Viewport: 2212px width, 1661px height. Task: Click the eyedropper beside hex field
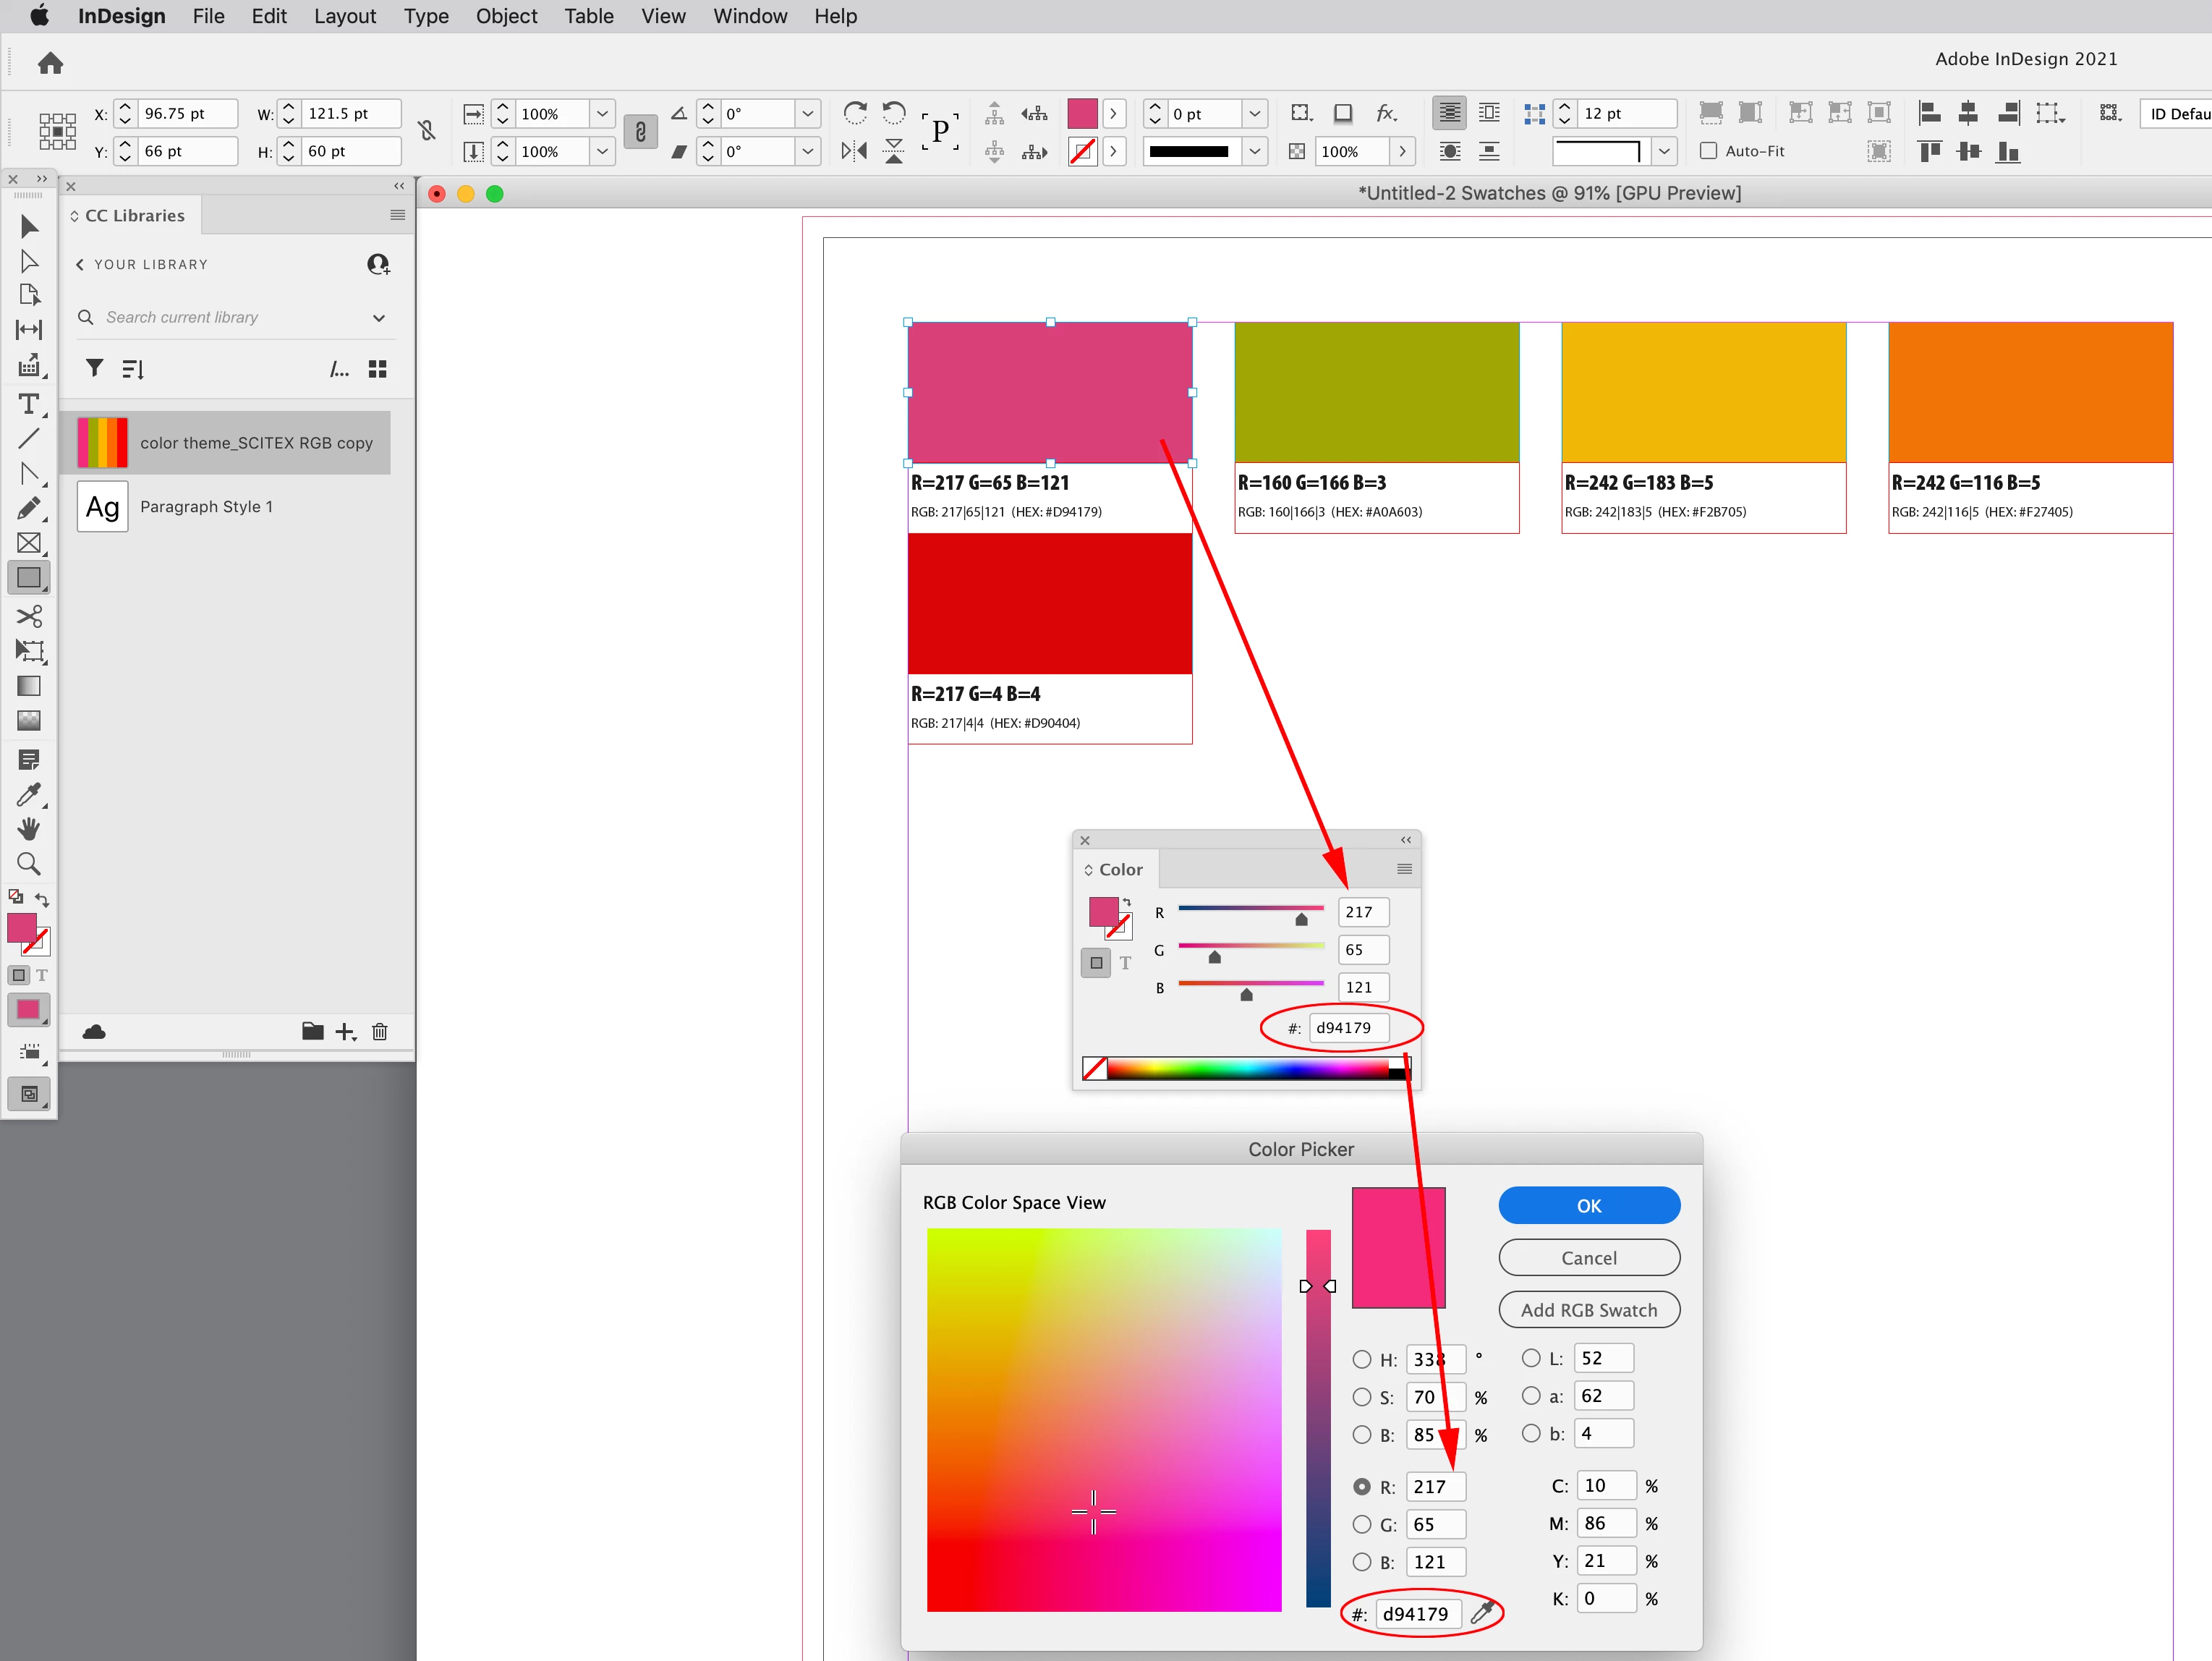1482,1612
